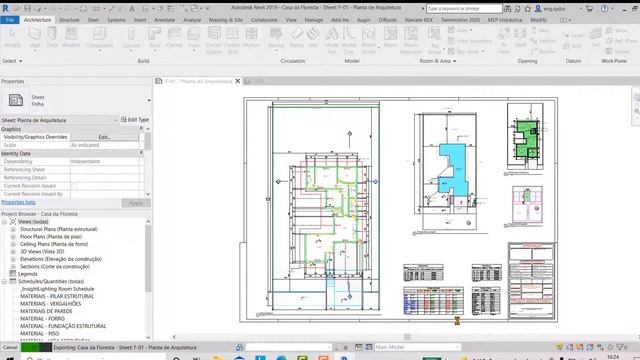
Task: Click the Help question mark icon
Action: tap(604, 8)
